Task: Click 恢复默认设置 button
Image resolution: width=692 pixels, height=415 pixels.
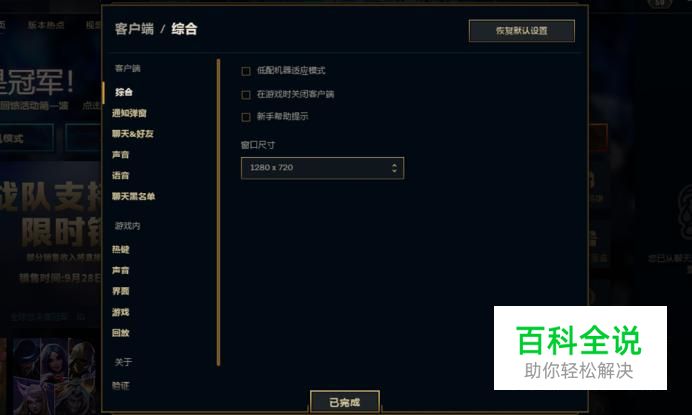Action: [522, 30]
